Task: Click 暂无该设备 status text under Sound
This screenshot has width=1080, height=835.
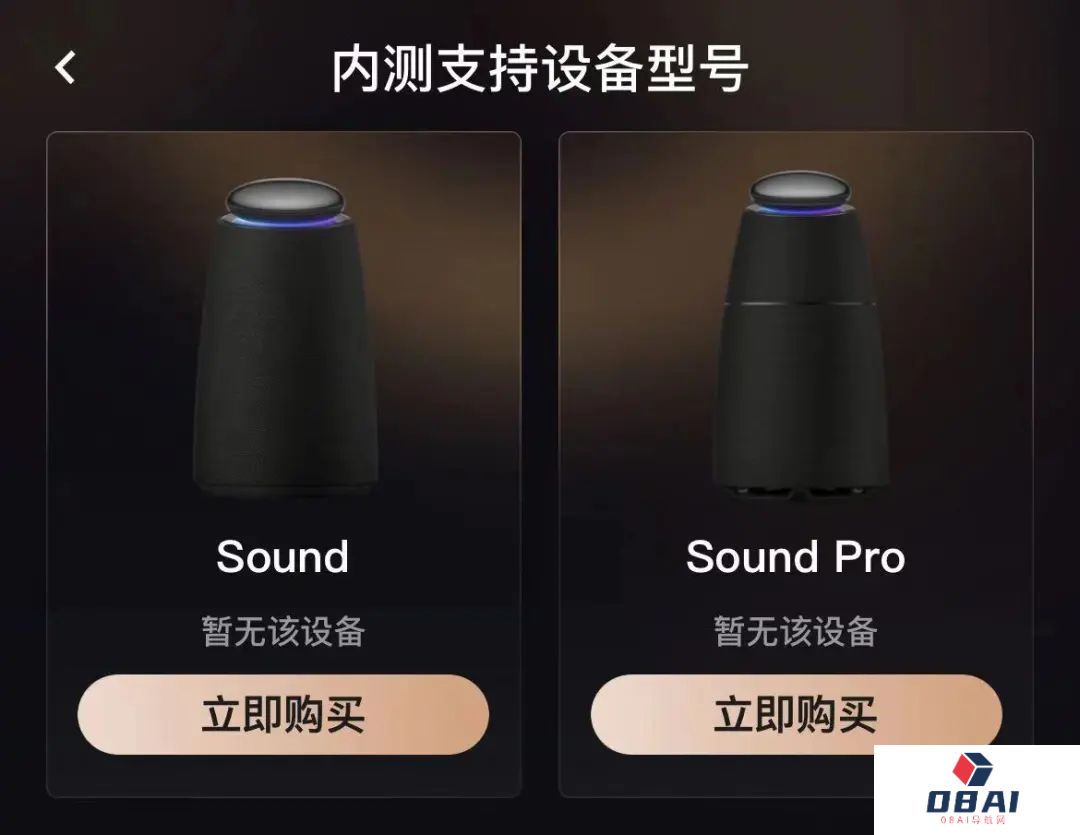Action: pos(283,631)
